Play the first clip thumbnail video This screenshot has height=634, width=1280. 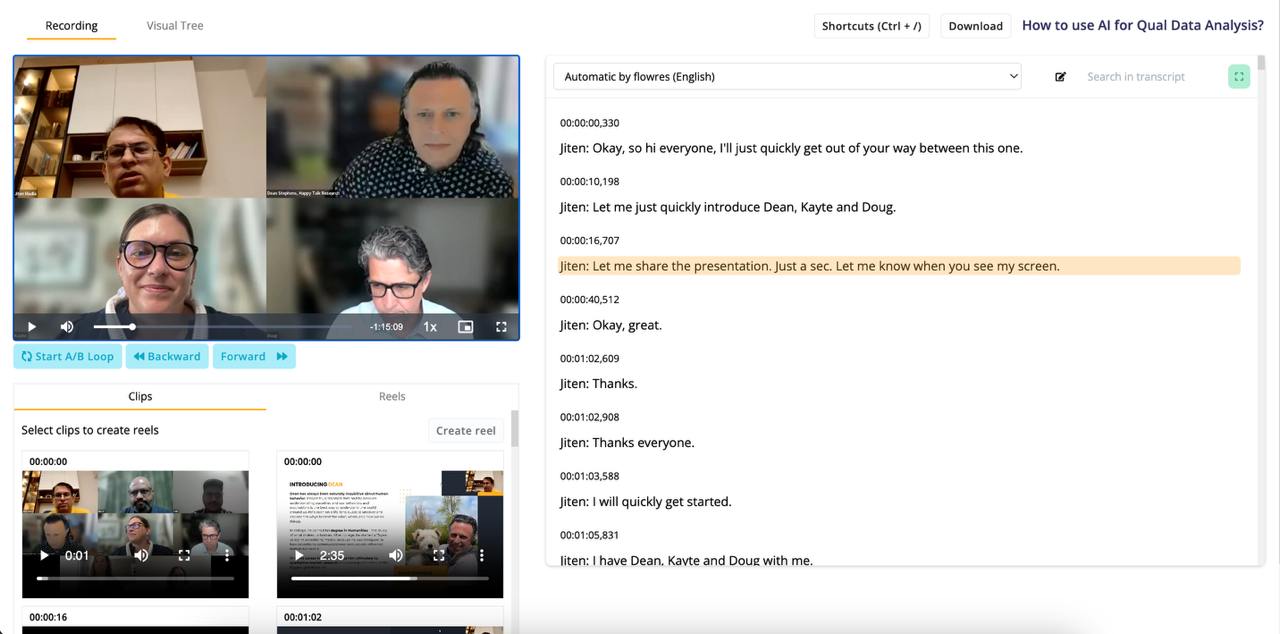pos(44,555)
